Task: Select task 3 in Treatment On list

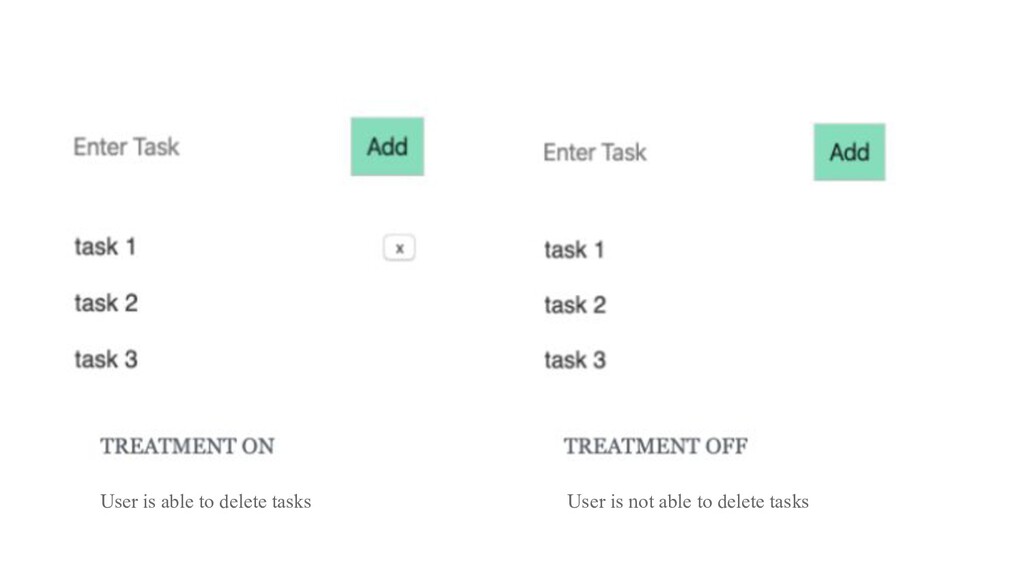Action: point(105,359)
